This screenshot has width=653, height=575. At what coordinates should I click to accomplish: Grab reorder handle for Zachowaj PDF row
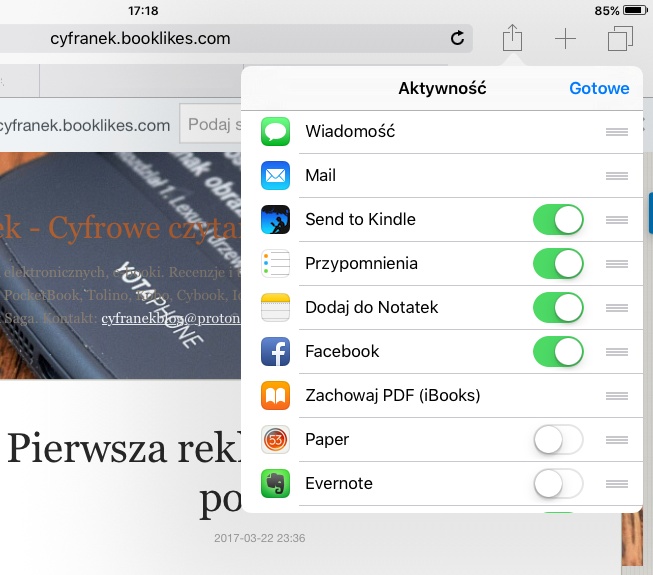(x=617, y=396)
